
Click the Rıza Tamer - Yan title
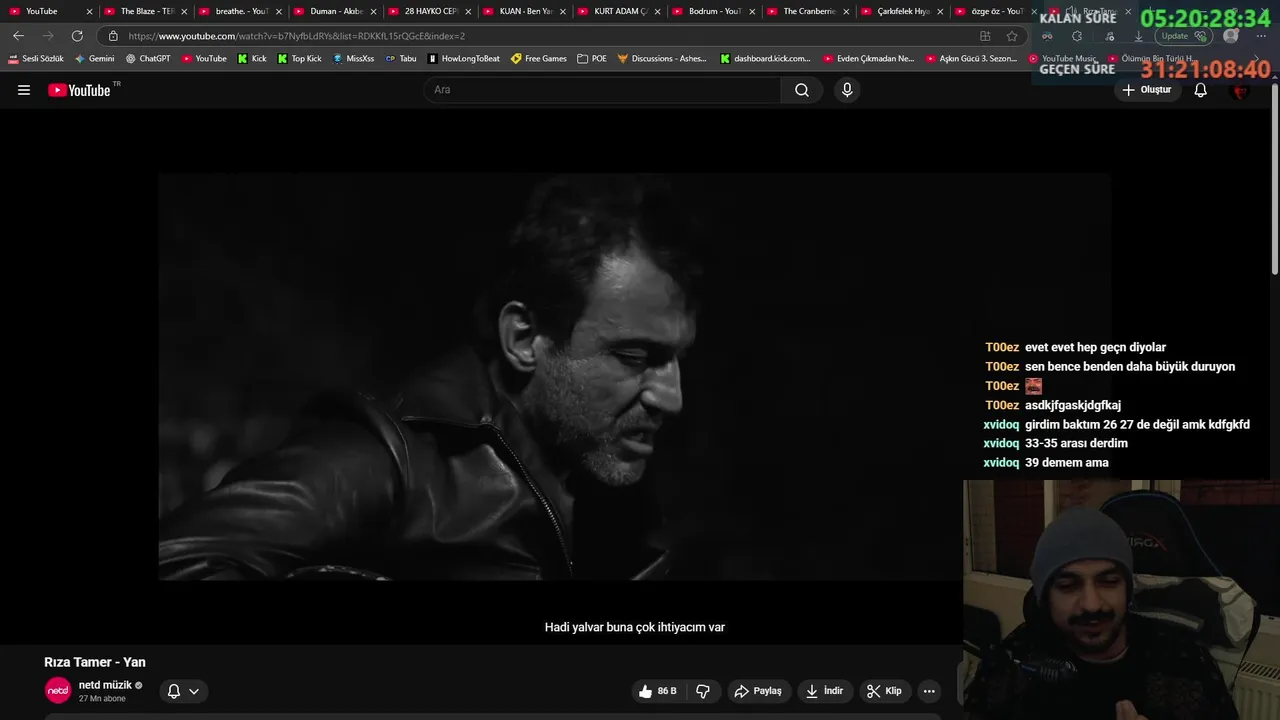[95, 662]
